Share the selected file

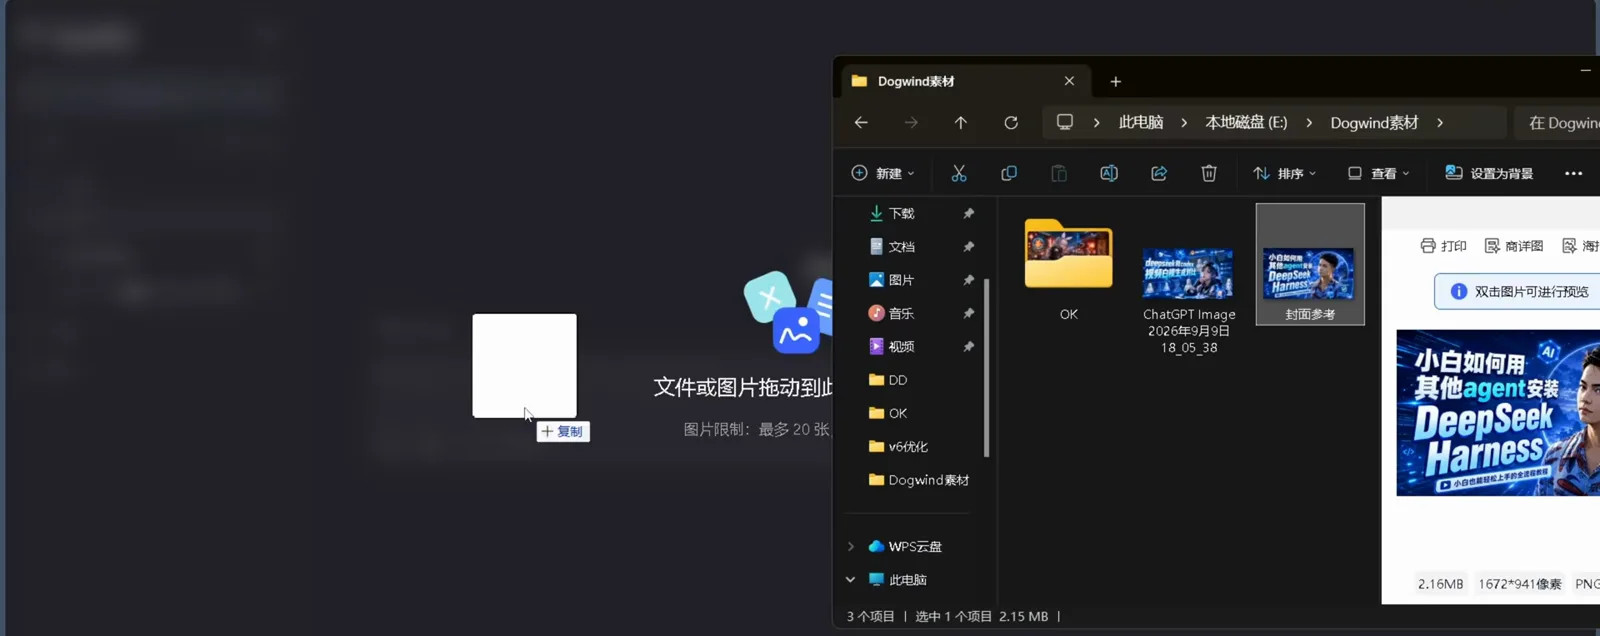click(1159, 173)
